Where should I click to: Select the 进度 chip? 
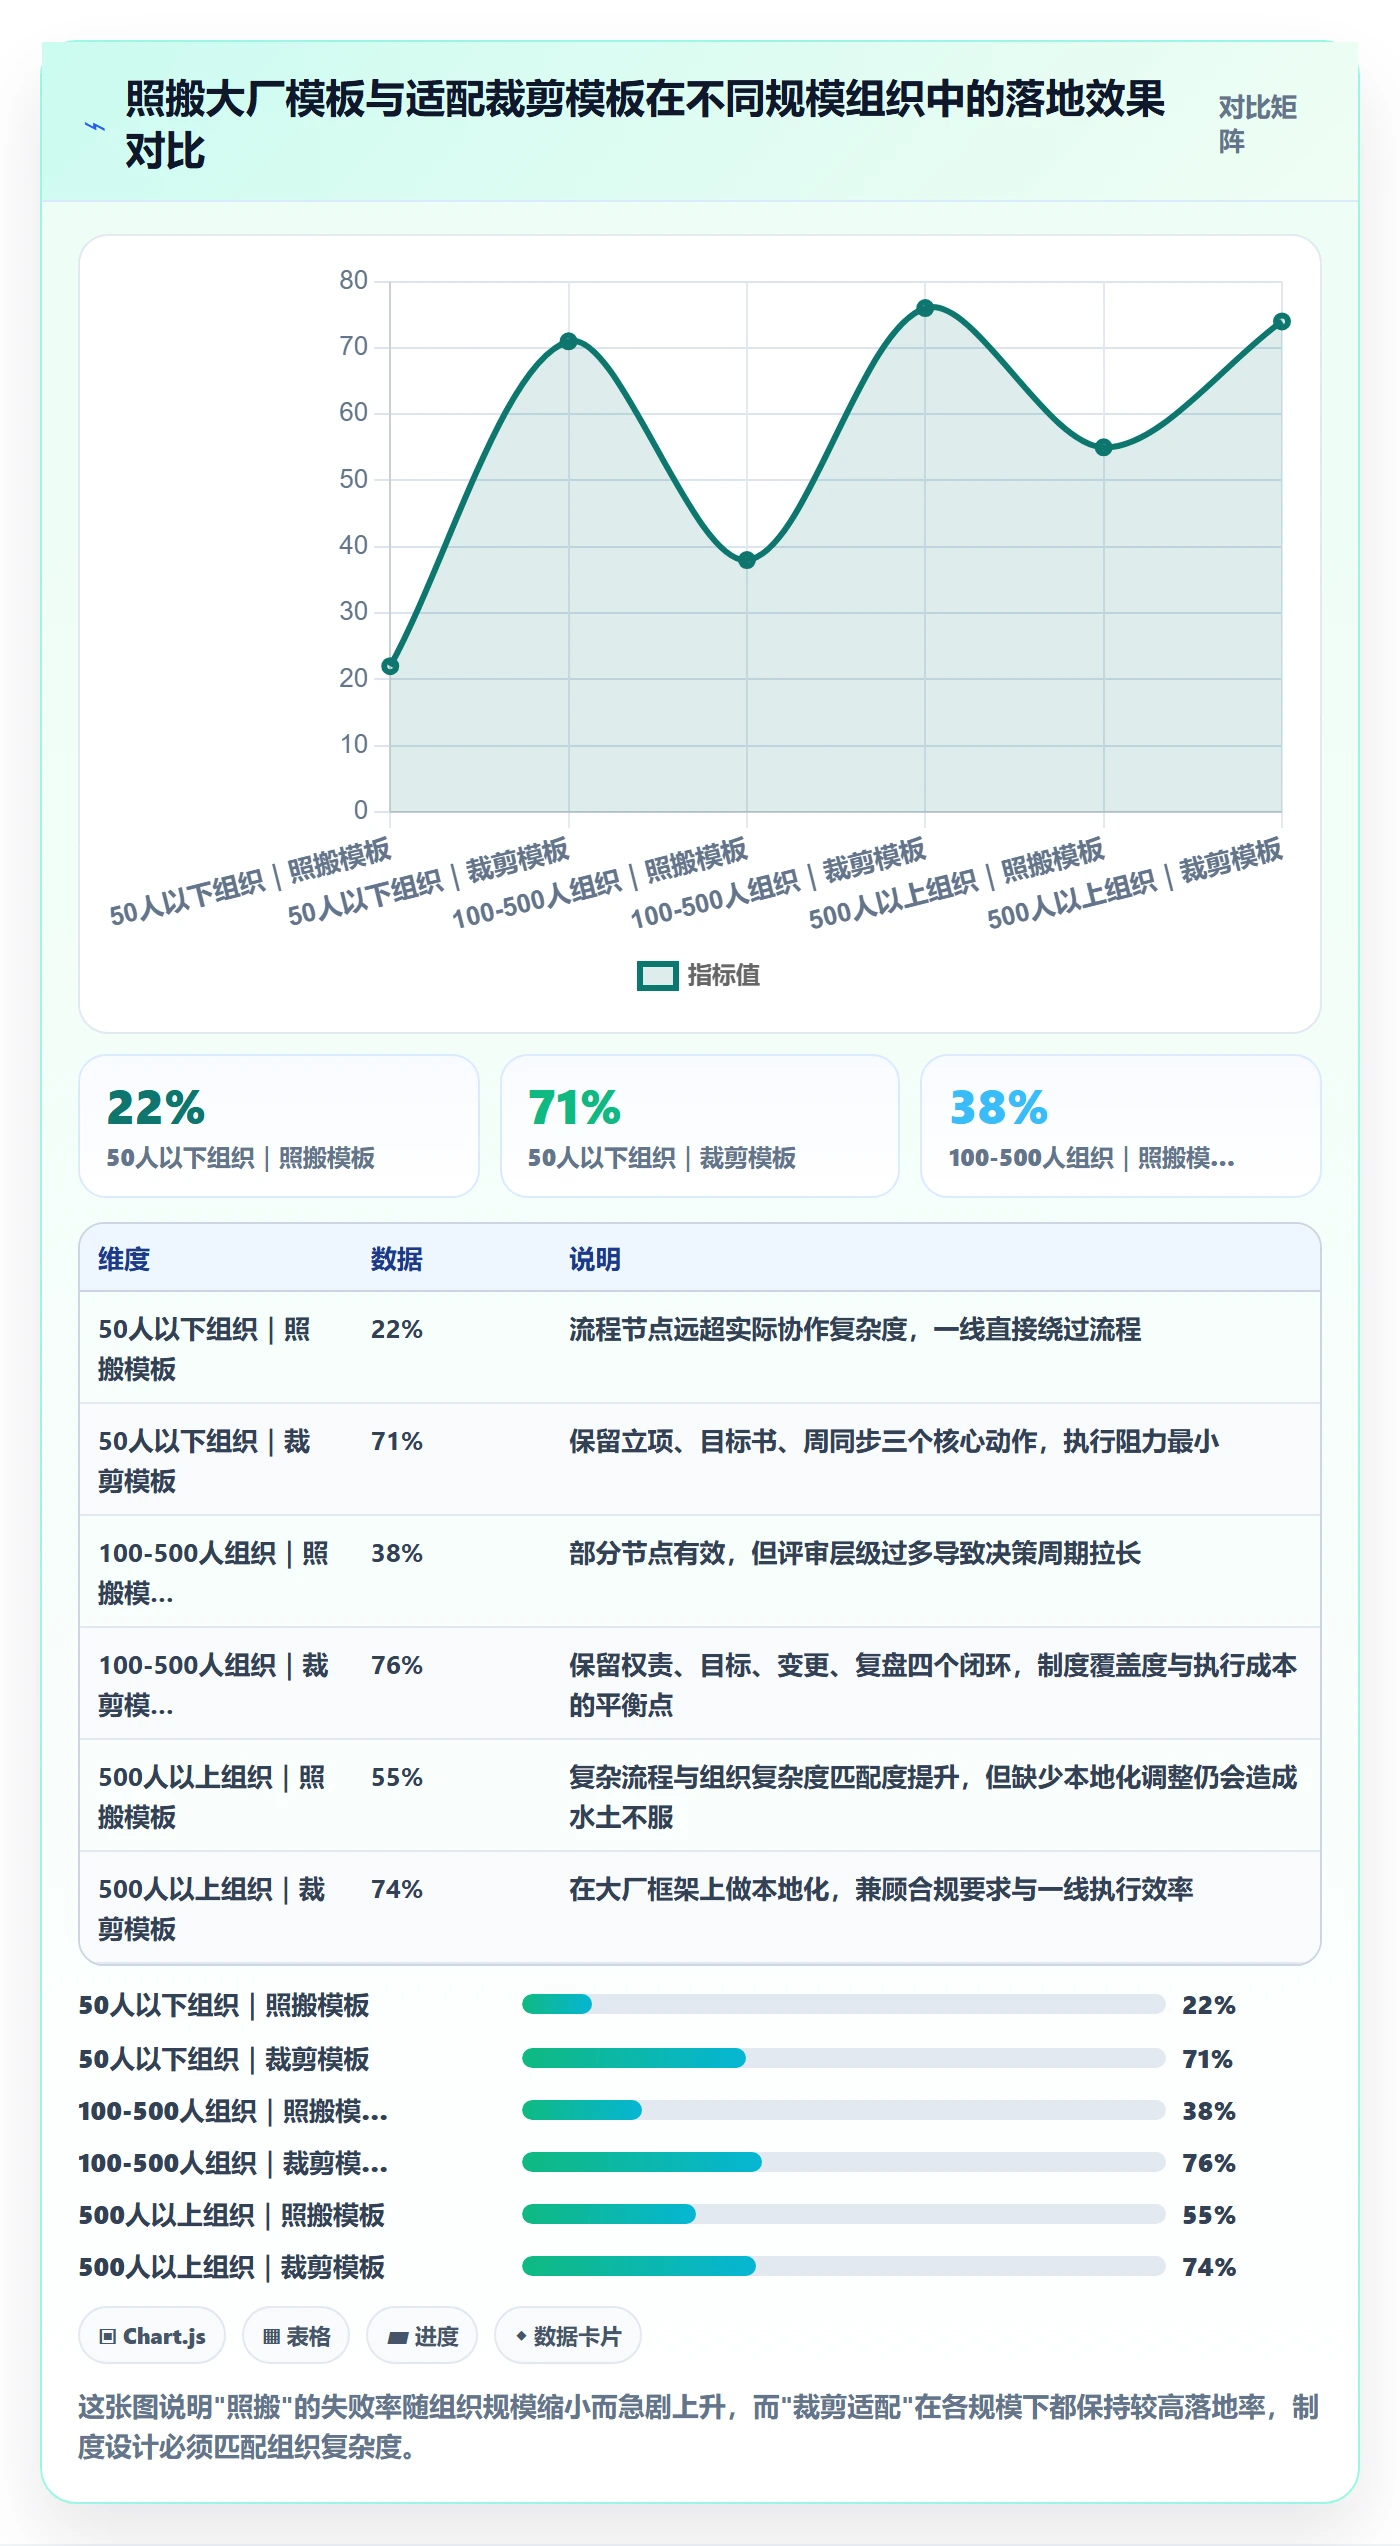point(422,2336)
